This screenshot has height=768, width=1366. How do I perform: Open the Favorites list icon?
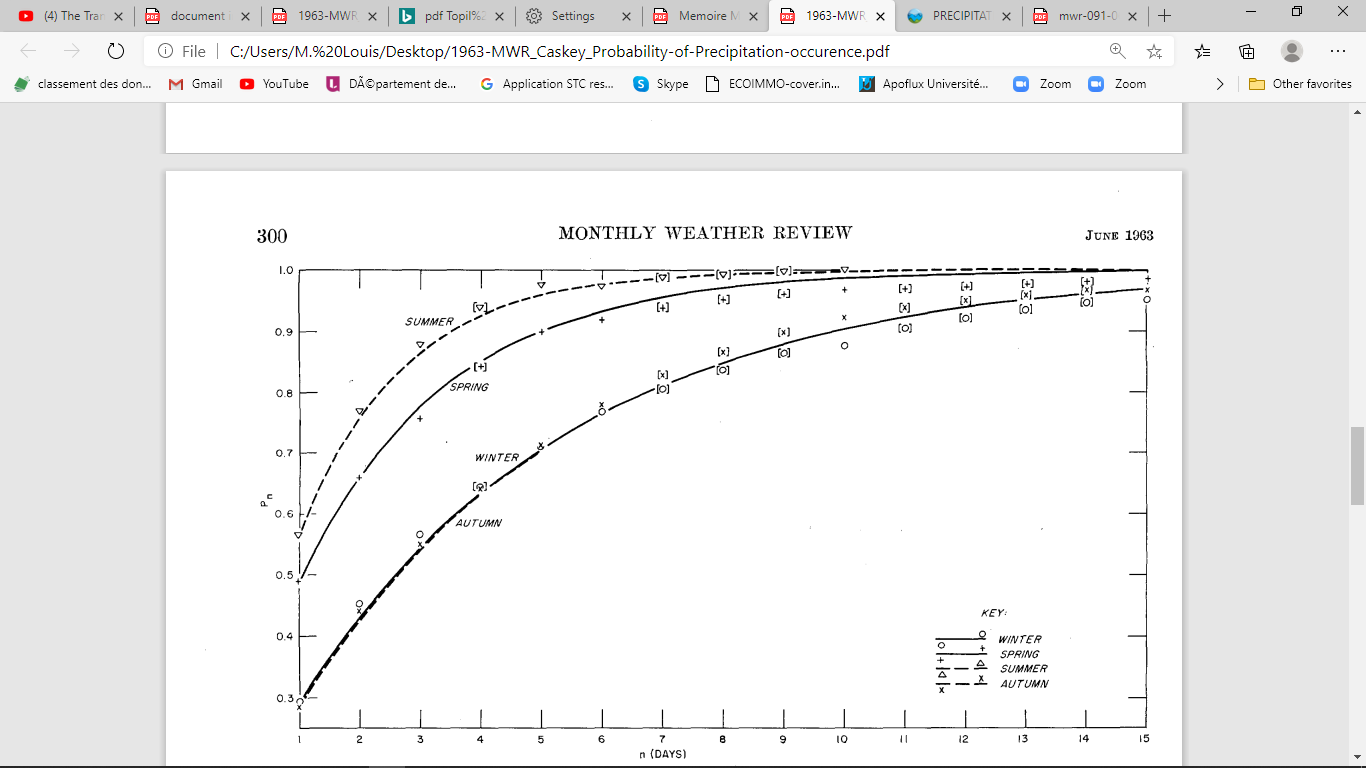[1203, 51]
